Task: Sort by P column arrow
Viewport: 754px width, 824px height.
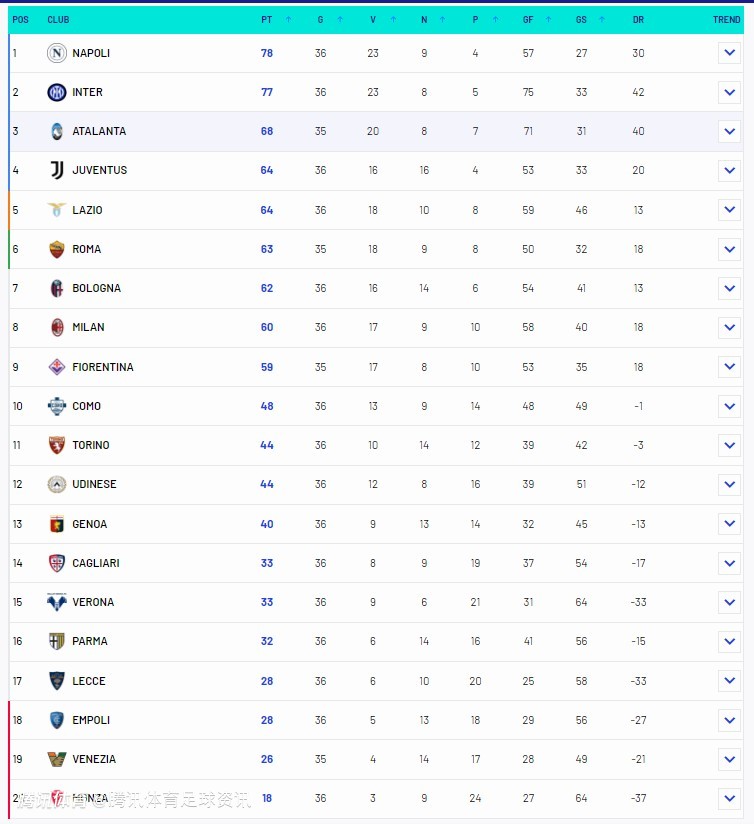Action: coord(495,19)
